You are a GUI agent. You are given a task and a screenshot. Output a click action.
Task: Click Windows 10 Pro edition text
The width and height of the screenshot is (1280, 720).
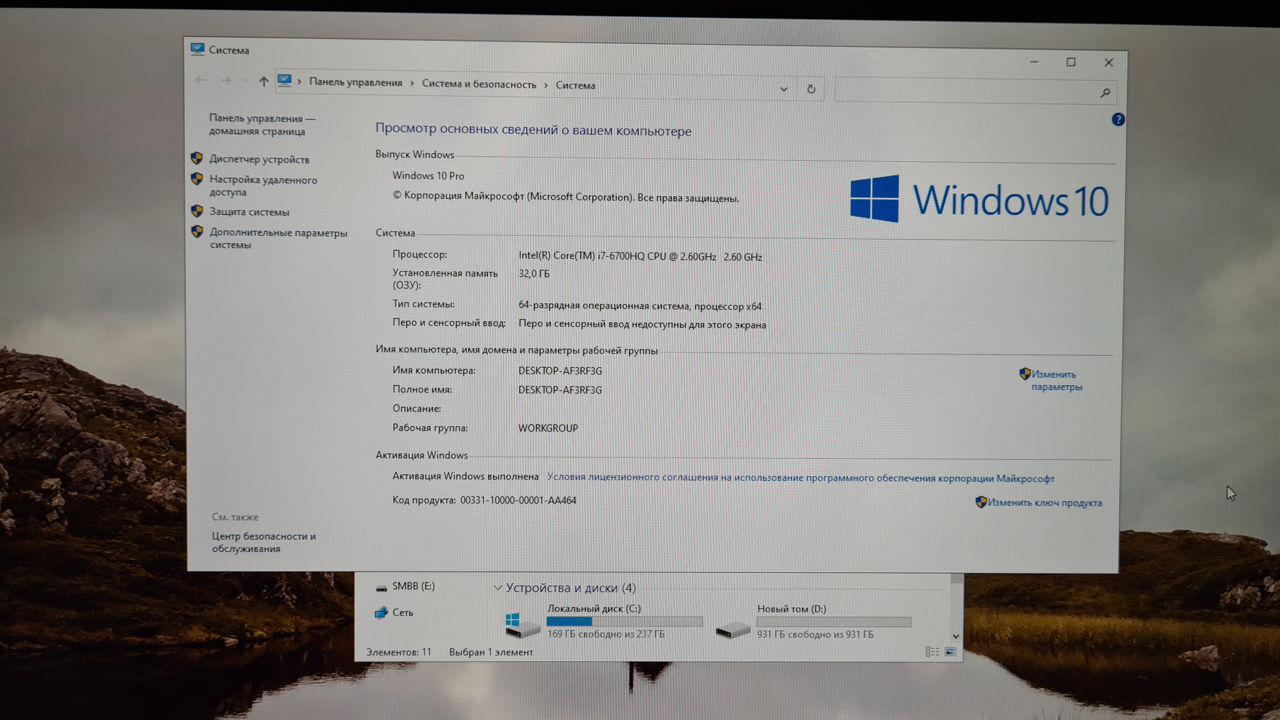(428, 176)
